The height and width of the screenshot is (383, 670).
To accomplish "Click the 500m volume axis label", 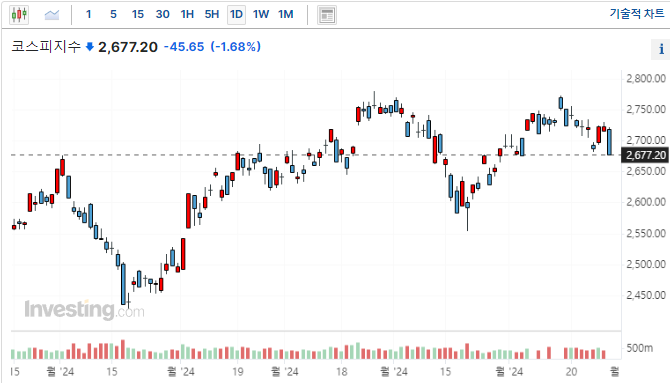I will pos(640,348).
